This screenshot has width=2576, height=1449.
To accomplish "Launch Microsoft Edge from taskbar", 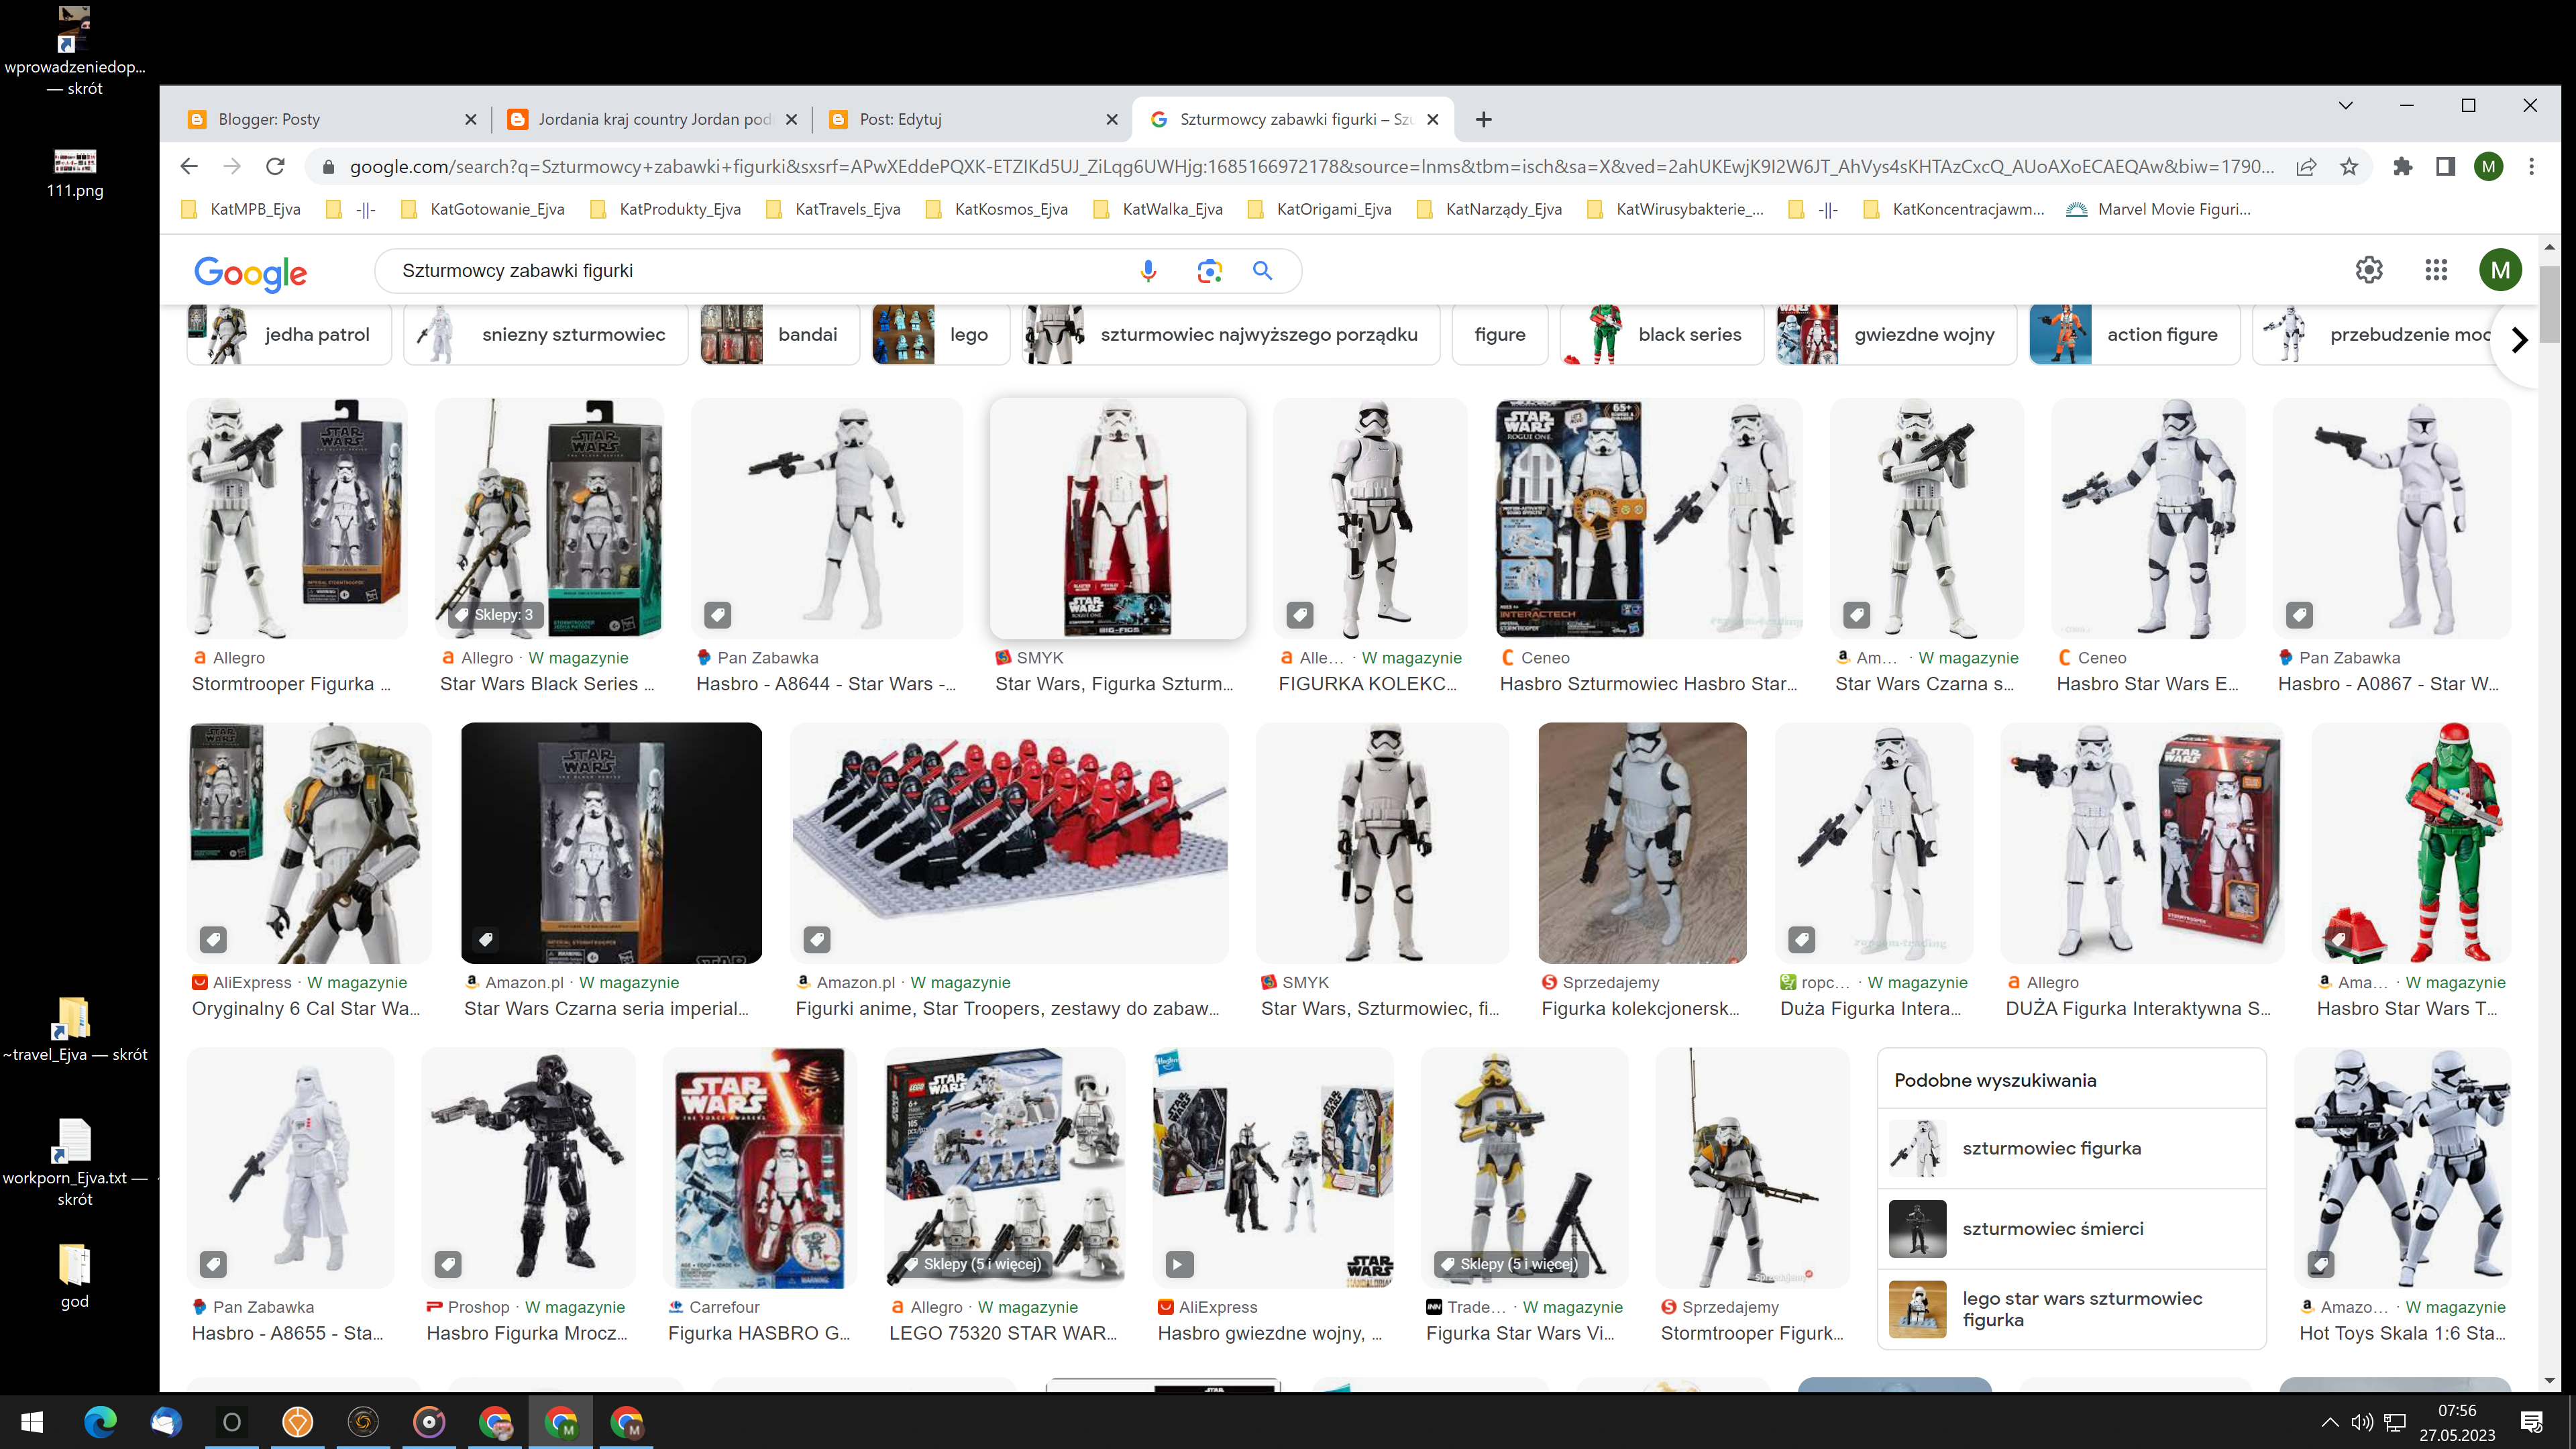I will [x=100, y=1422].
